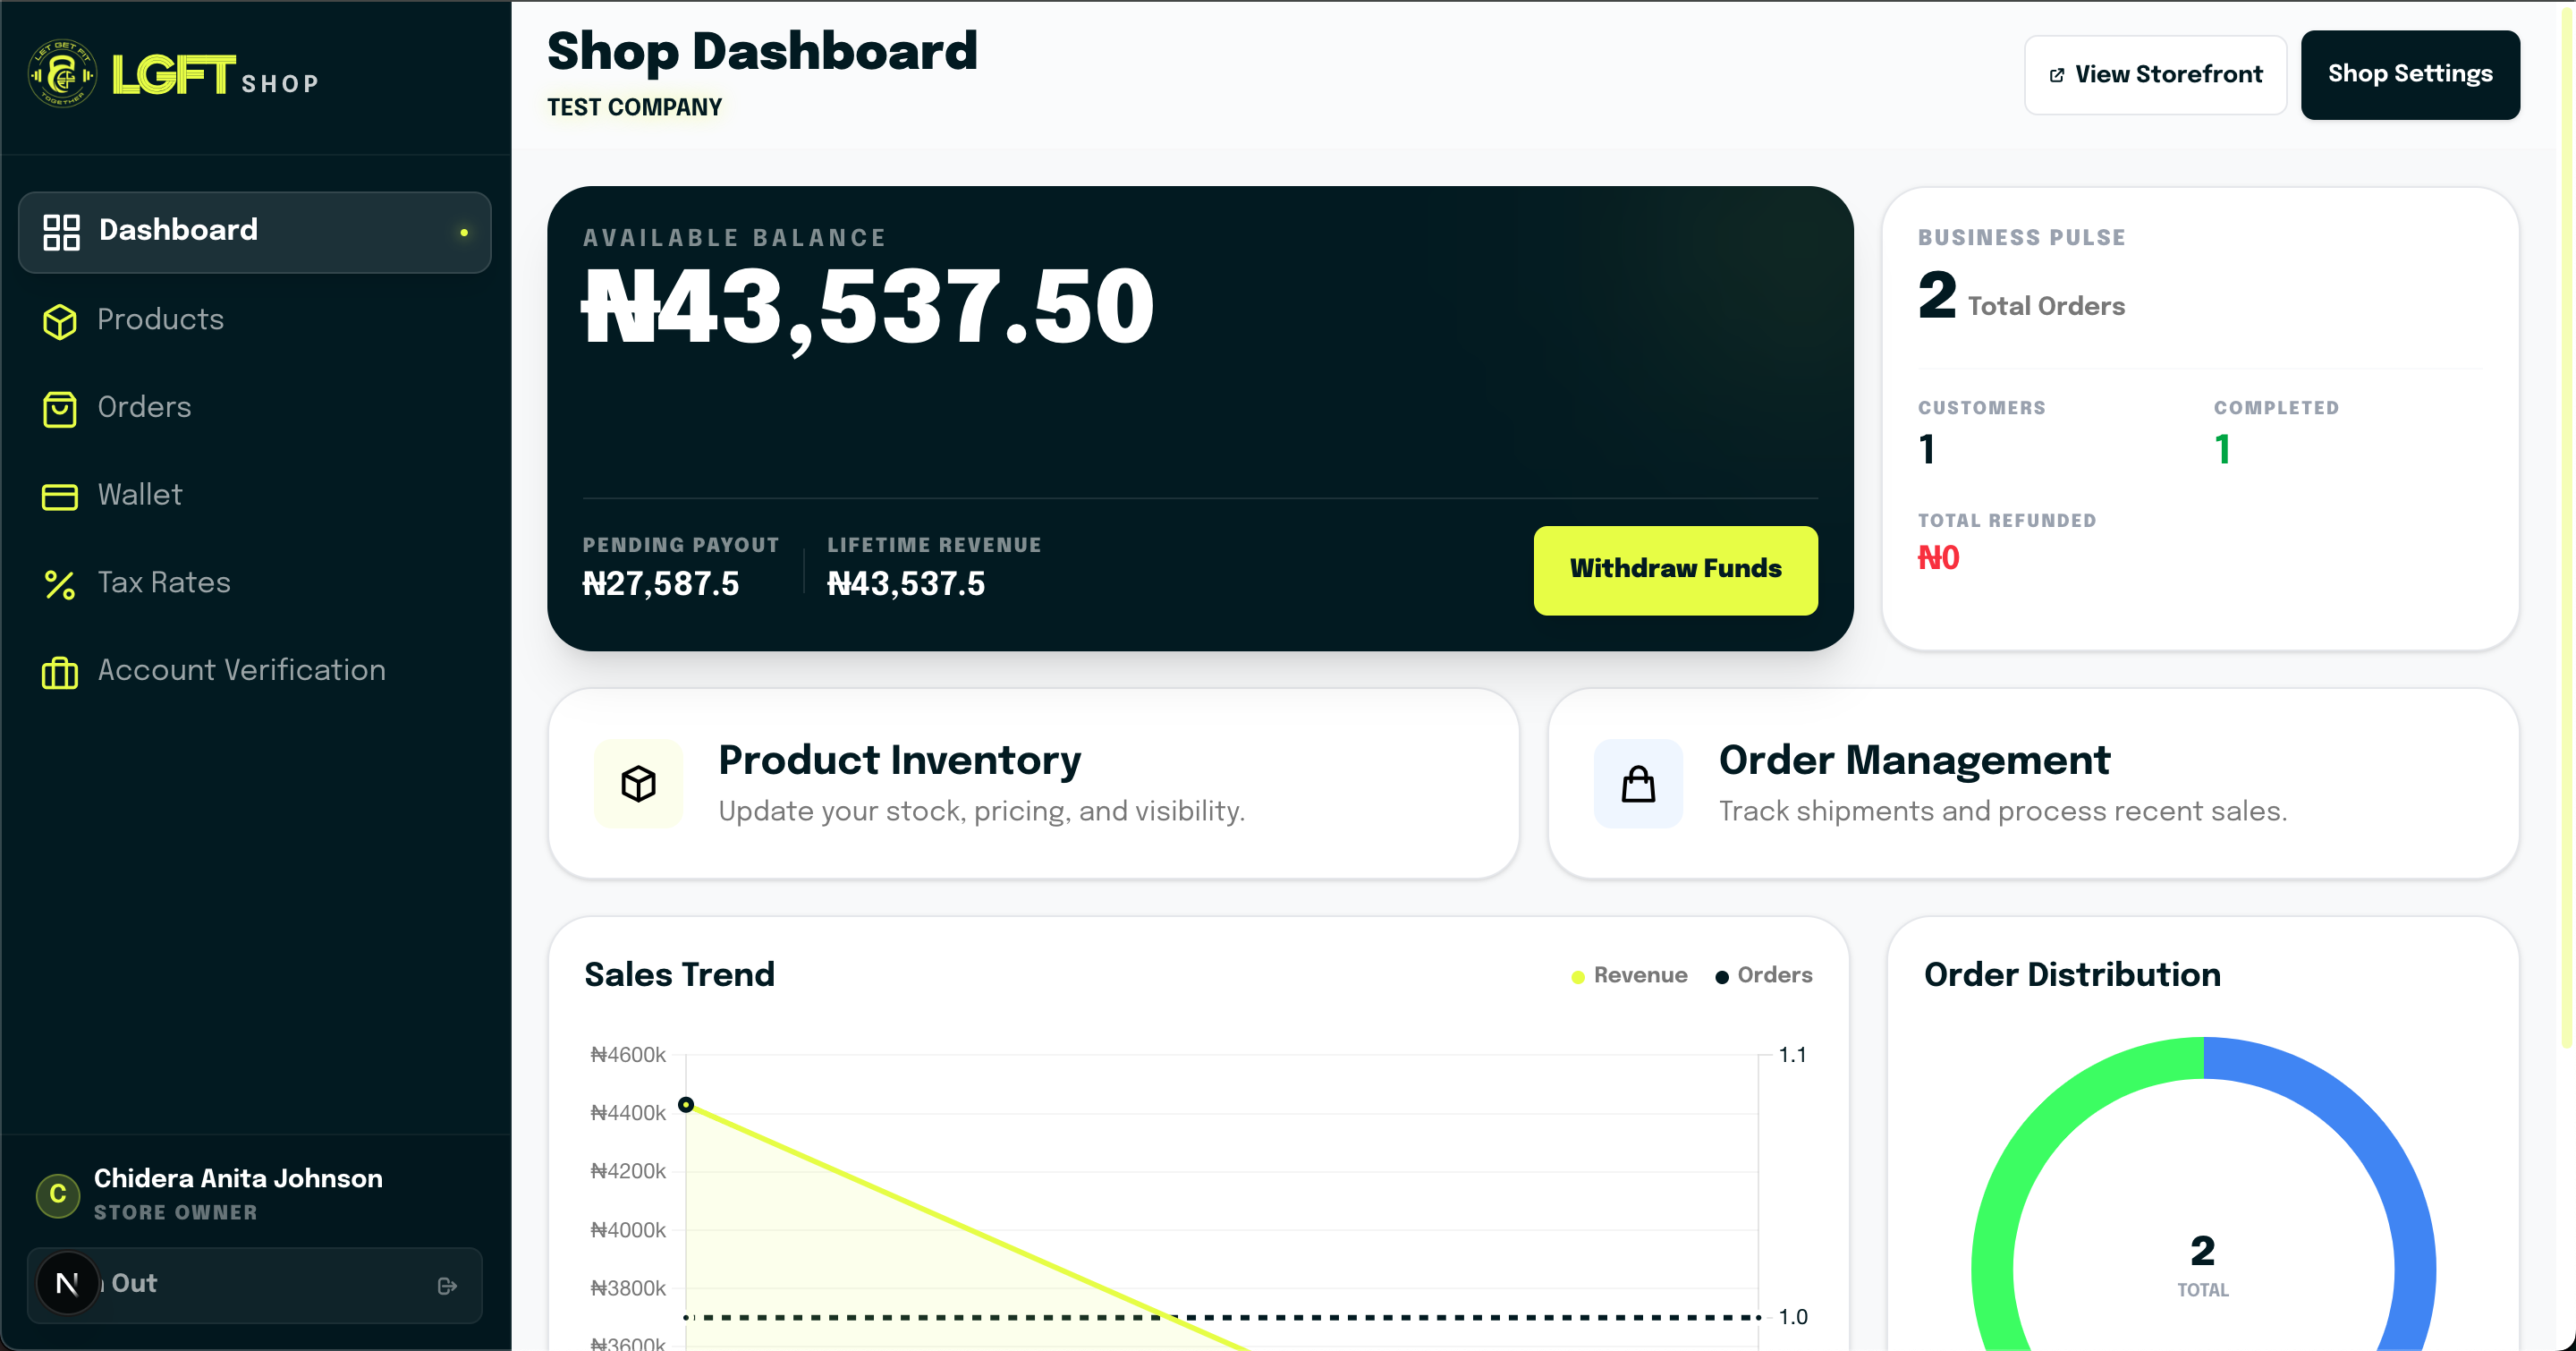Click the Product Inventory box icon
This screenshot has width=2576, height=1351.
[x=638, y=783]
